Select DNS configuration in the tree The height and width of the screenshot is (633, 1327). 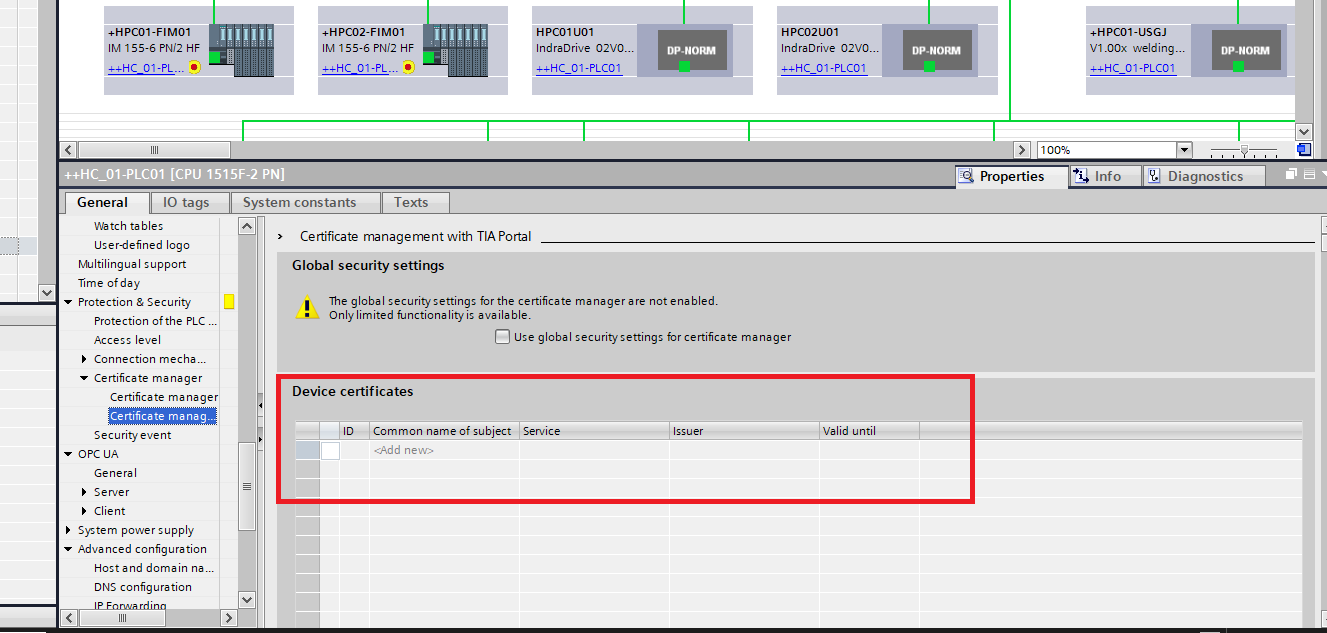tap(142, 587)
